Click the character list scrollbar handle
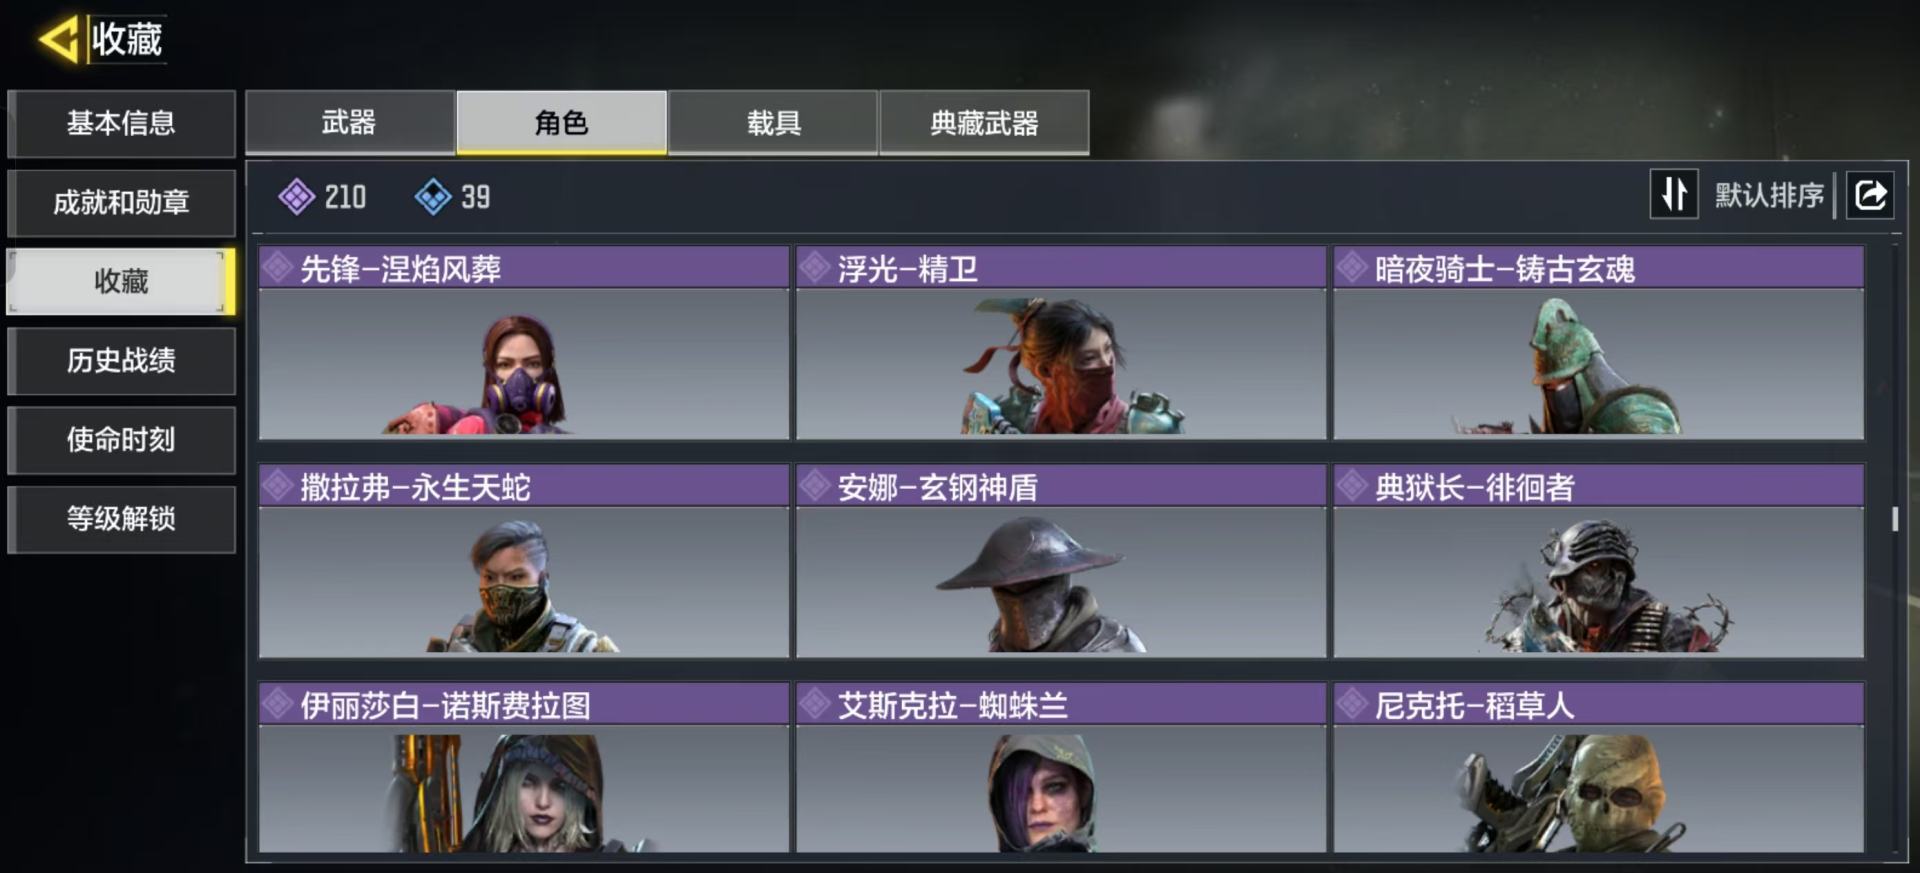Viewport: 1920px width, 873px height. pyautogui.click(x=1894, y=519)
